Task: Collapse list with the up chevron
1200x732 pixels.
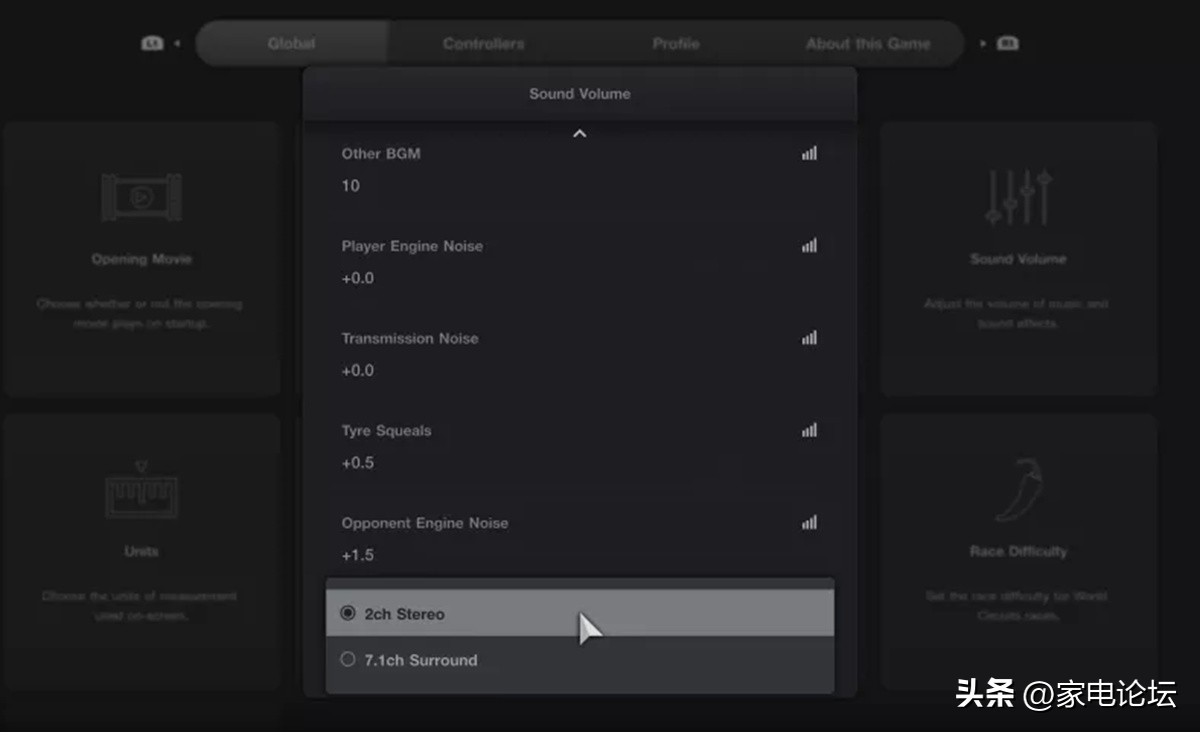Action: pyautogui.click(x=579, y=133)
